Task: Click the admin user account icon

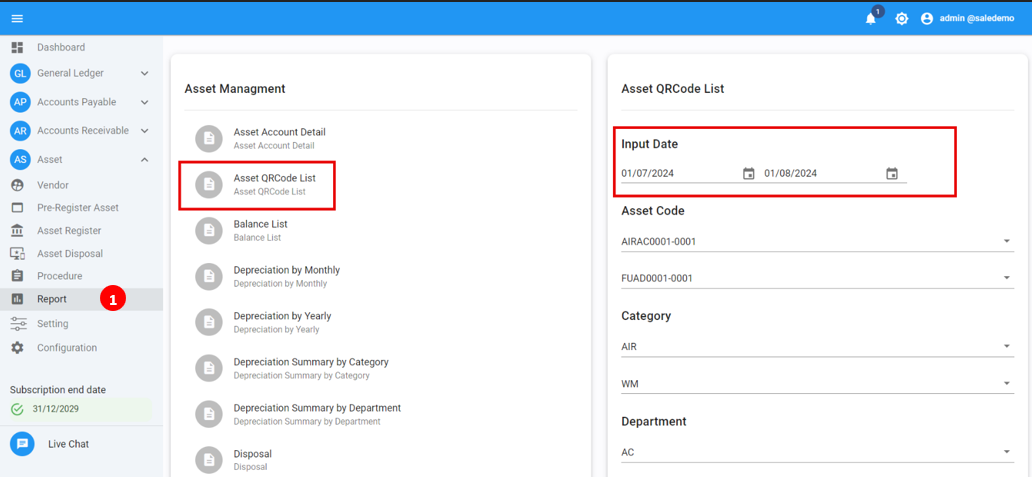Action: point(927,19)
